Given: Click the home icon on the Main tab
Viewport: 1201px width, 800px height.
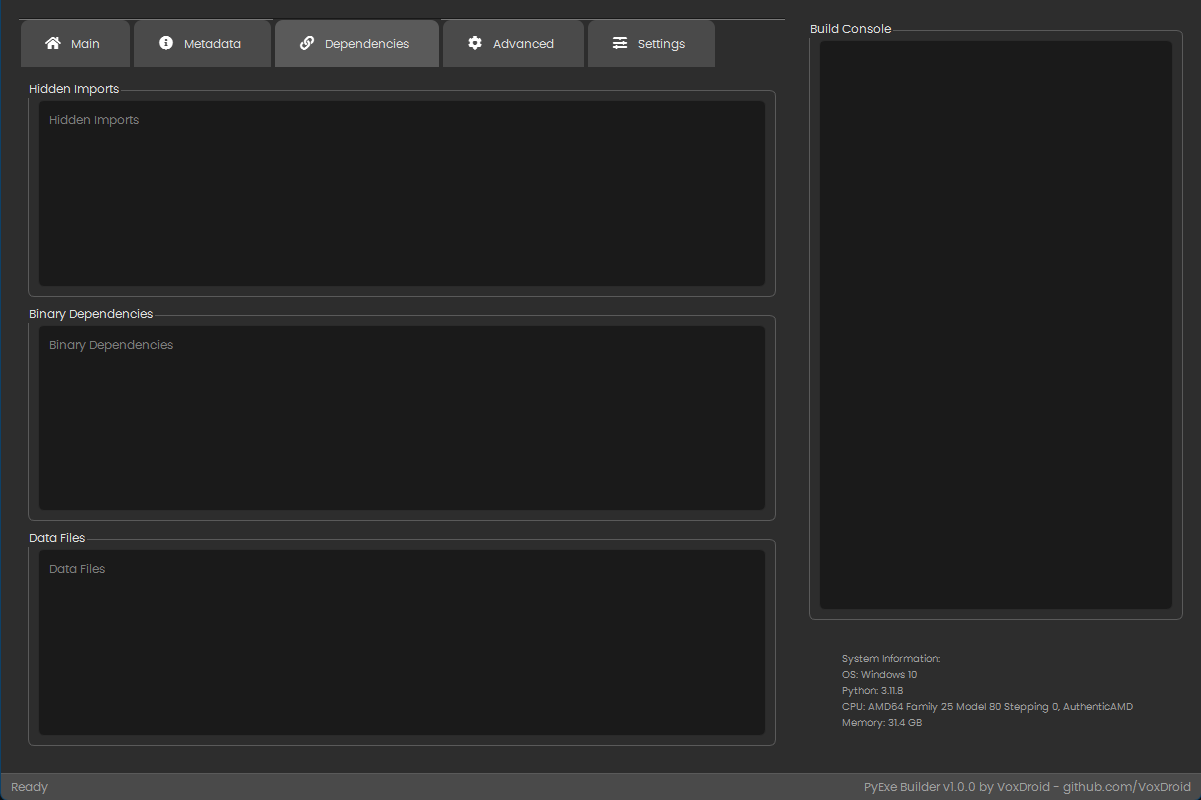Looking at the screenshot, I should (53, 43).
